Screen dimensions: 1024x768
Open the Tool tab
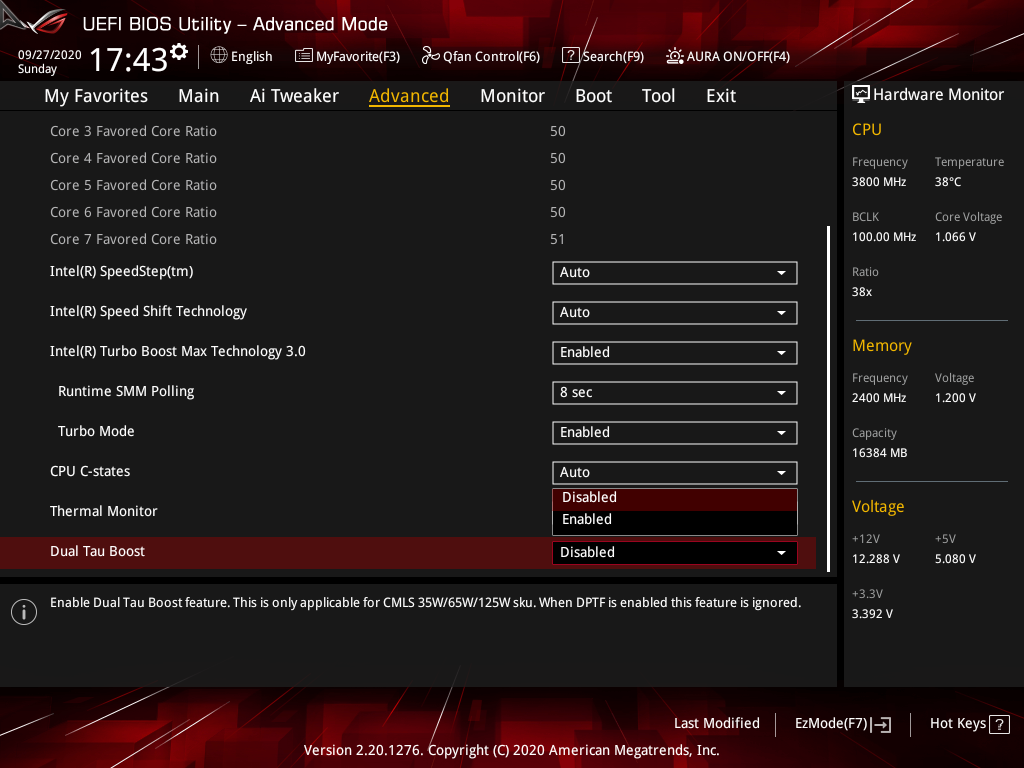[x=658, y=96]
